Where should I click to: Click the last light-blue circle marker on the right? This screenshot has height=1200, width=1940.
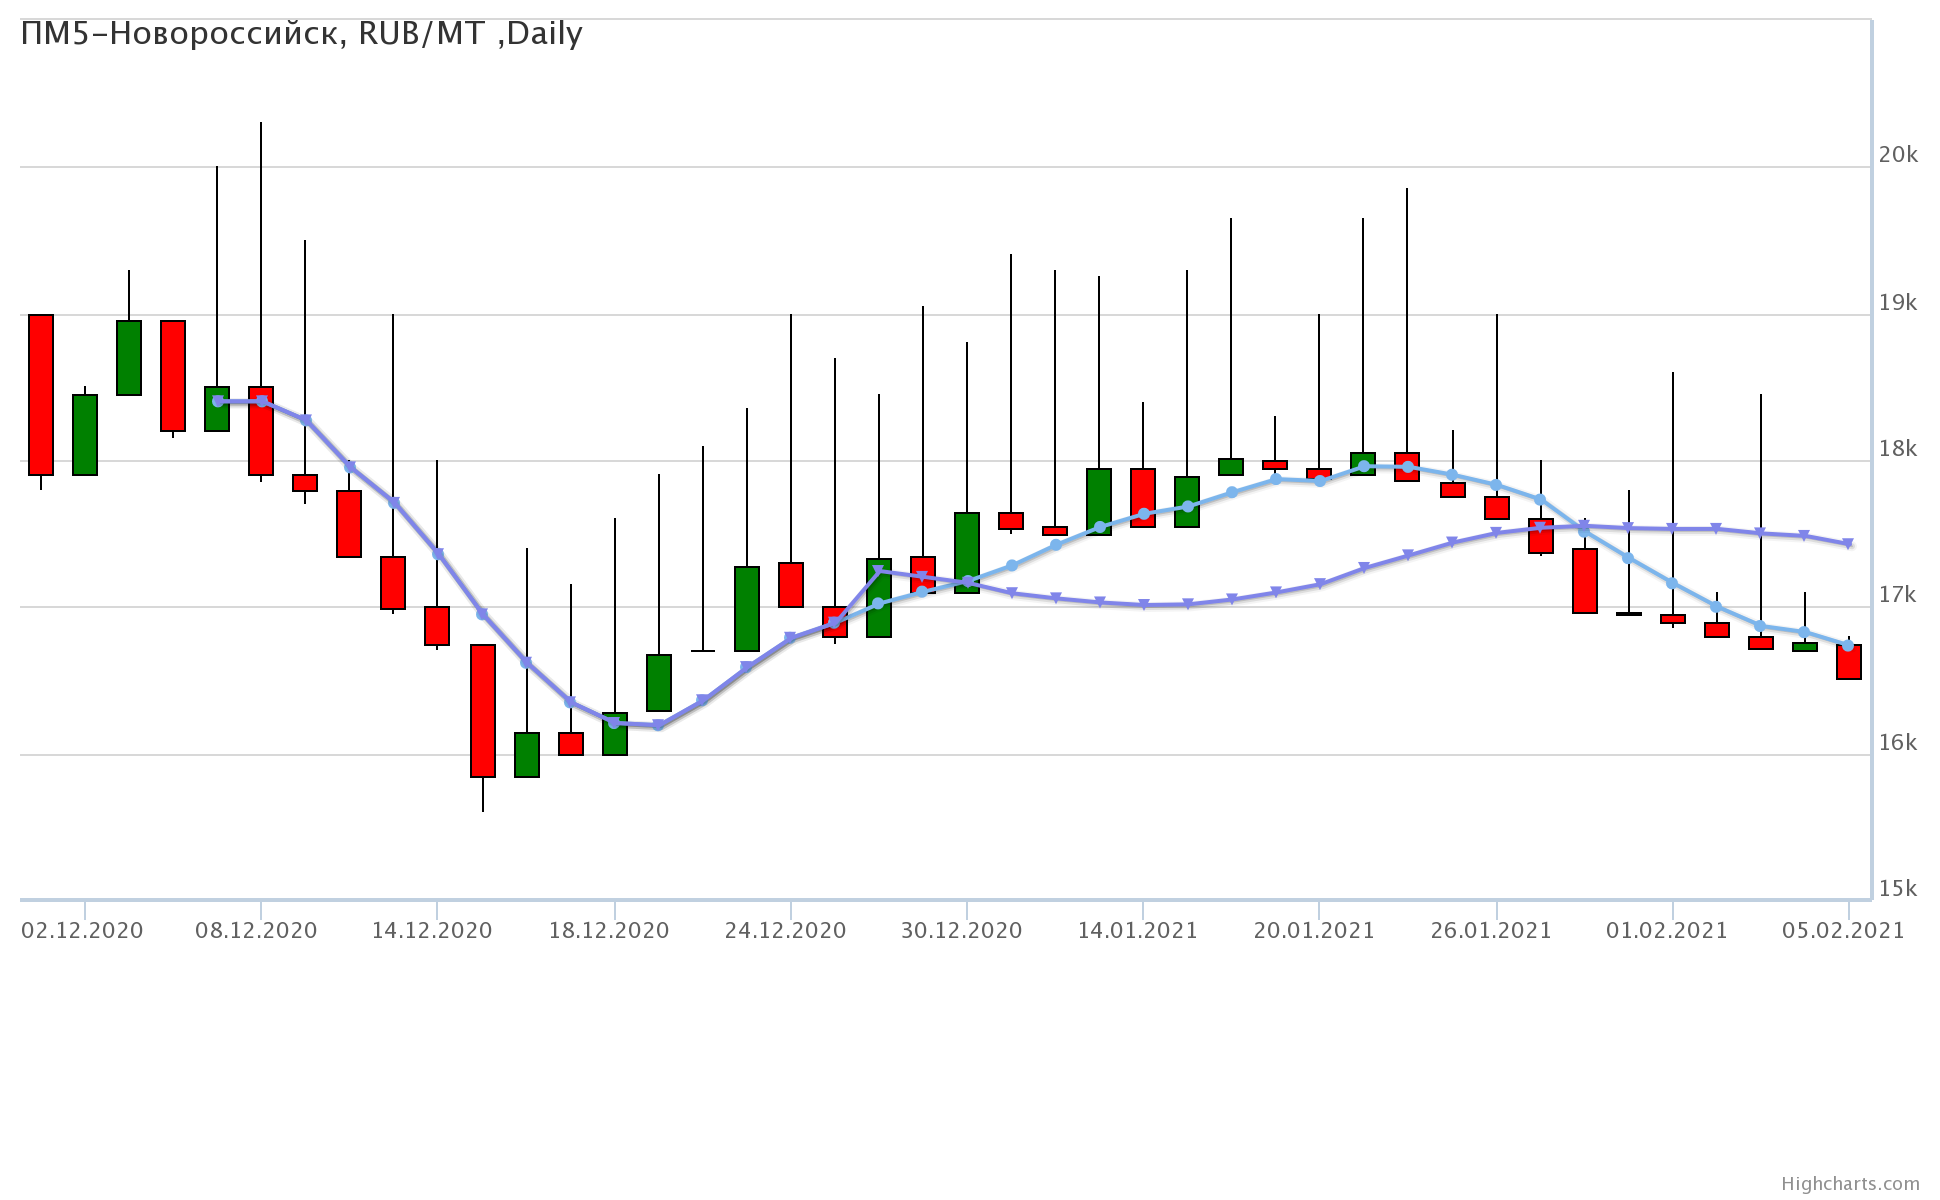point(1848,646)
